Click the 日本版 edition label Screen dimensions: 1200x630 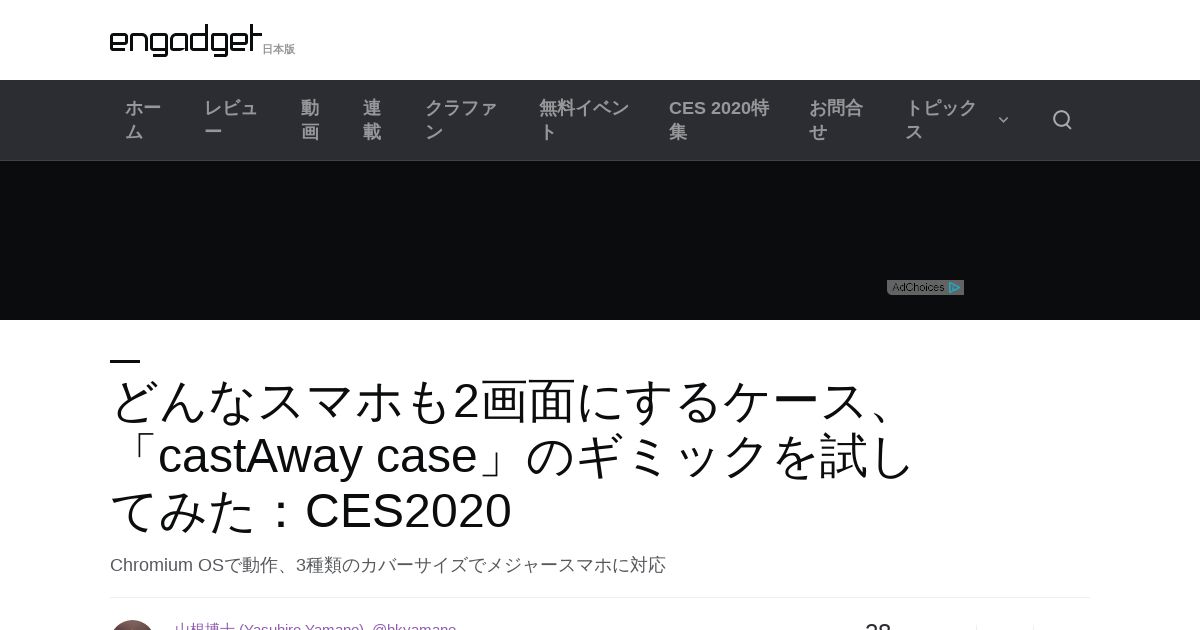279,49
